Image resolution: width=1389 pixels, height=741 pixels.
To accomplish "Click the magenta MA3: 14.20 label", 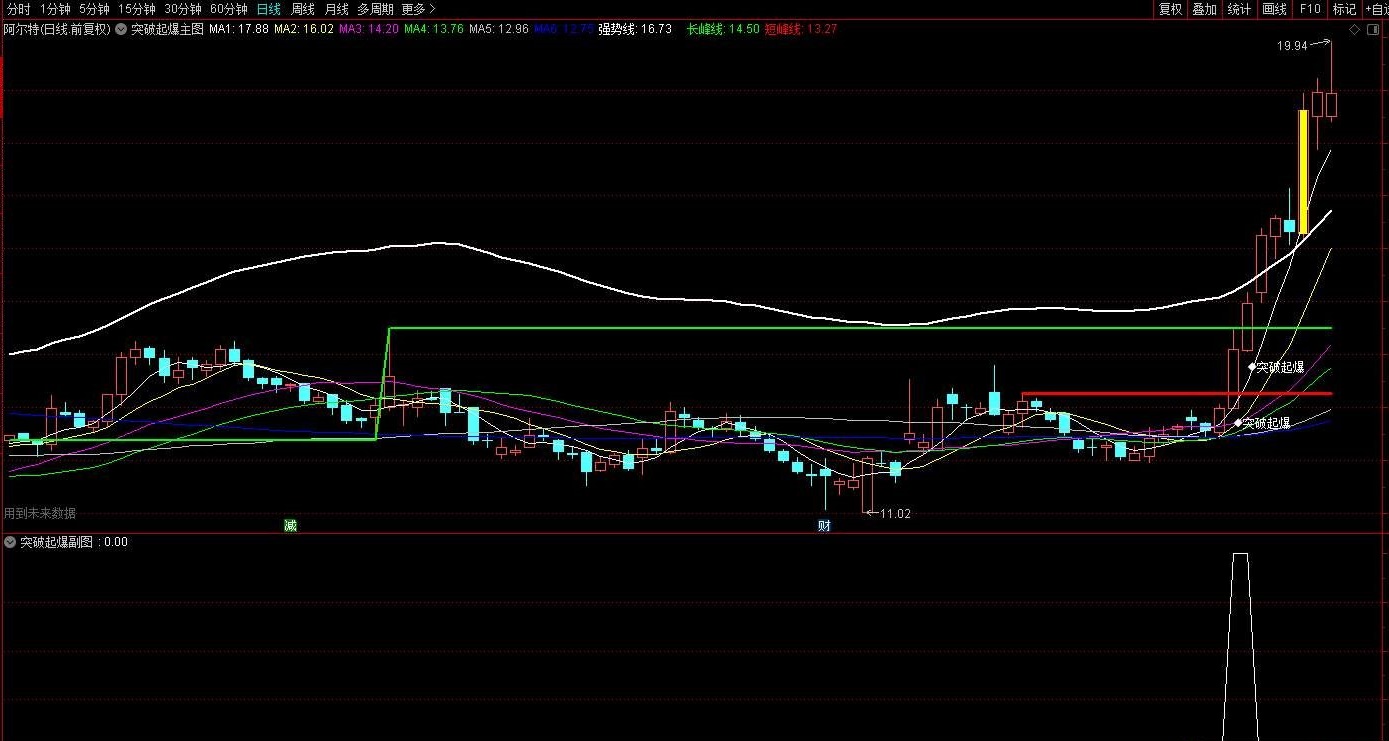I will point(369,29).
